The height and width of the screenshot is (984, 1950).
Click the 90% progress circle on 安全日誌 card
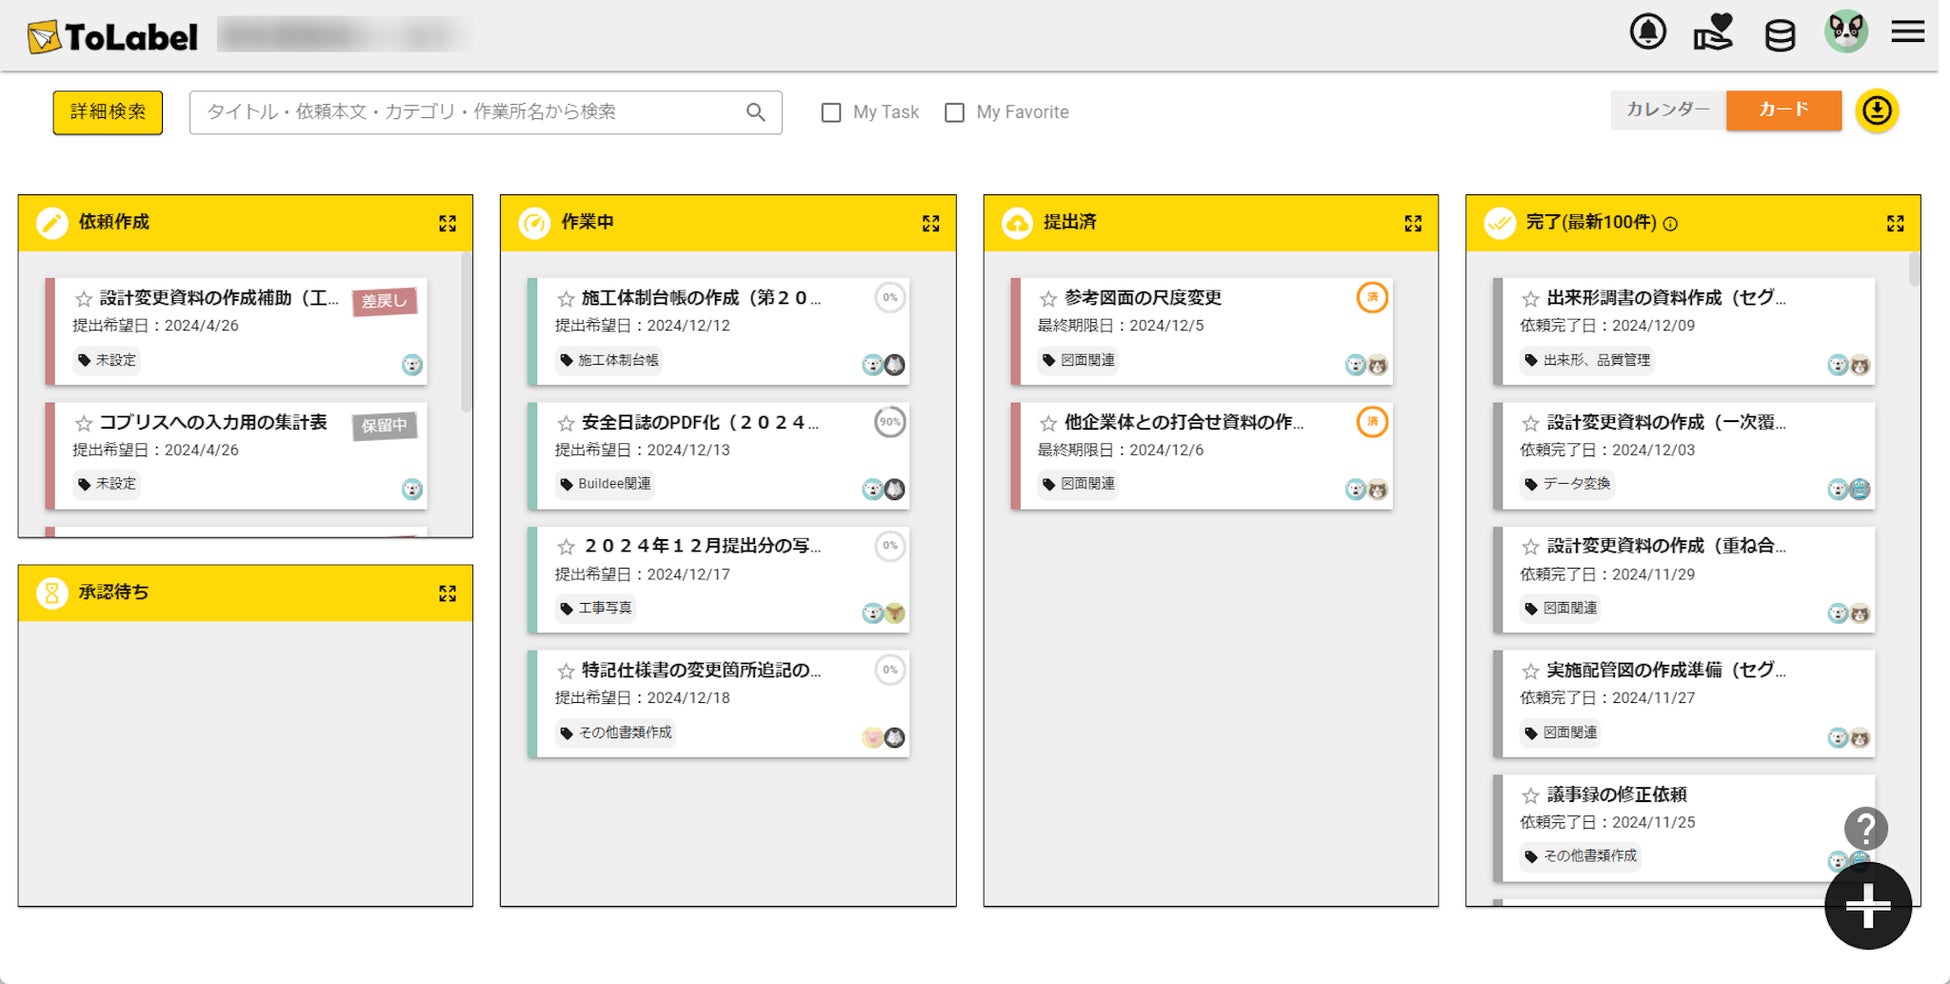click(889, 422)
